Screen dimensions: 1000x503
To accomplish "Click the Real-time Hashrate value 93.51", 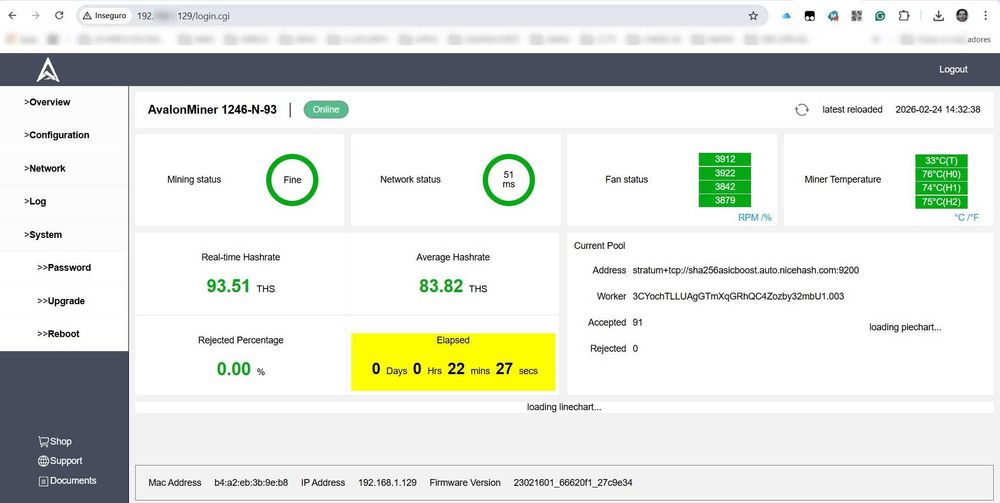I will point(228,286).
